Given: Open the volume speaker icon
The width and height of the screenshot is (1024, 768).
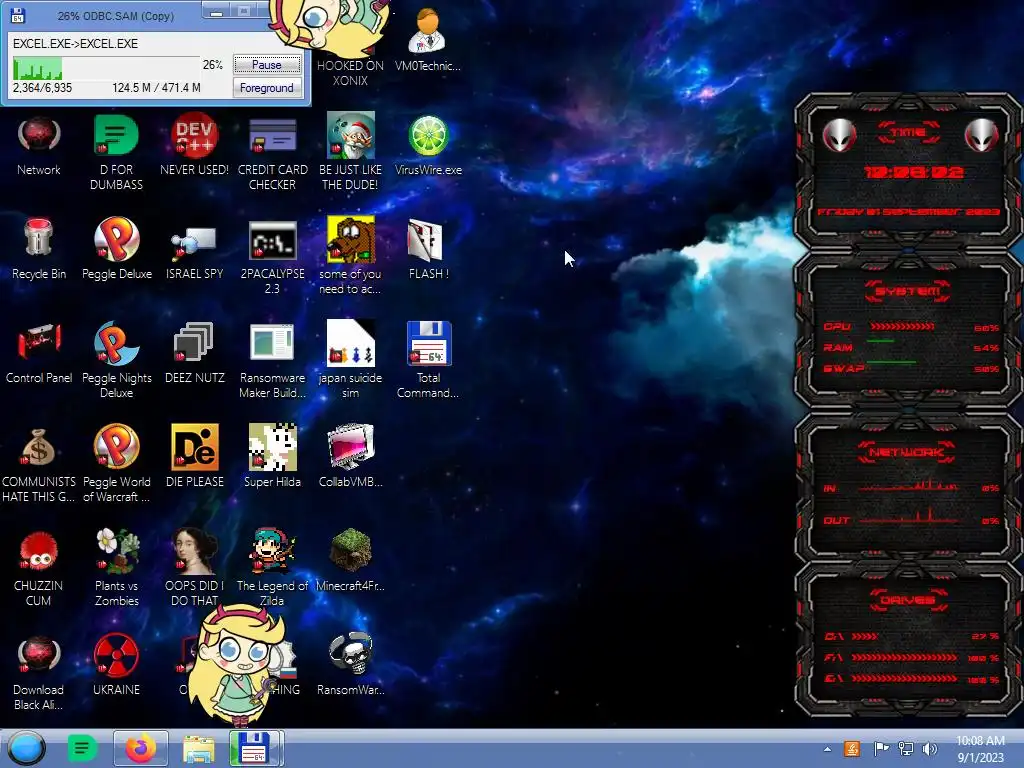Looking at the screenshot, I should click(930, 748).
